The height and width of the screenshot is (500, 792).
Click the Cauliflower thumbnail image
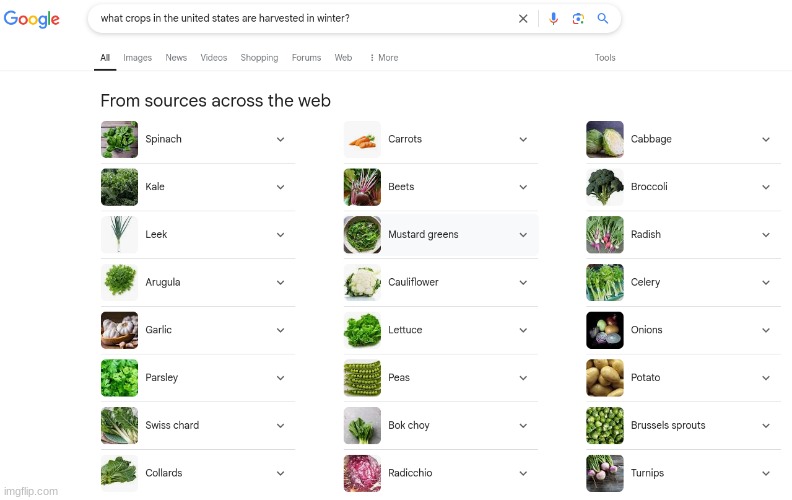coord(362,283)
